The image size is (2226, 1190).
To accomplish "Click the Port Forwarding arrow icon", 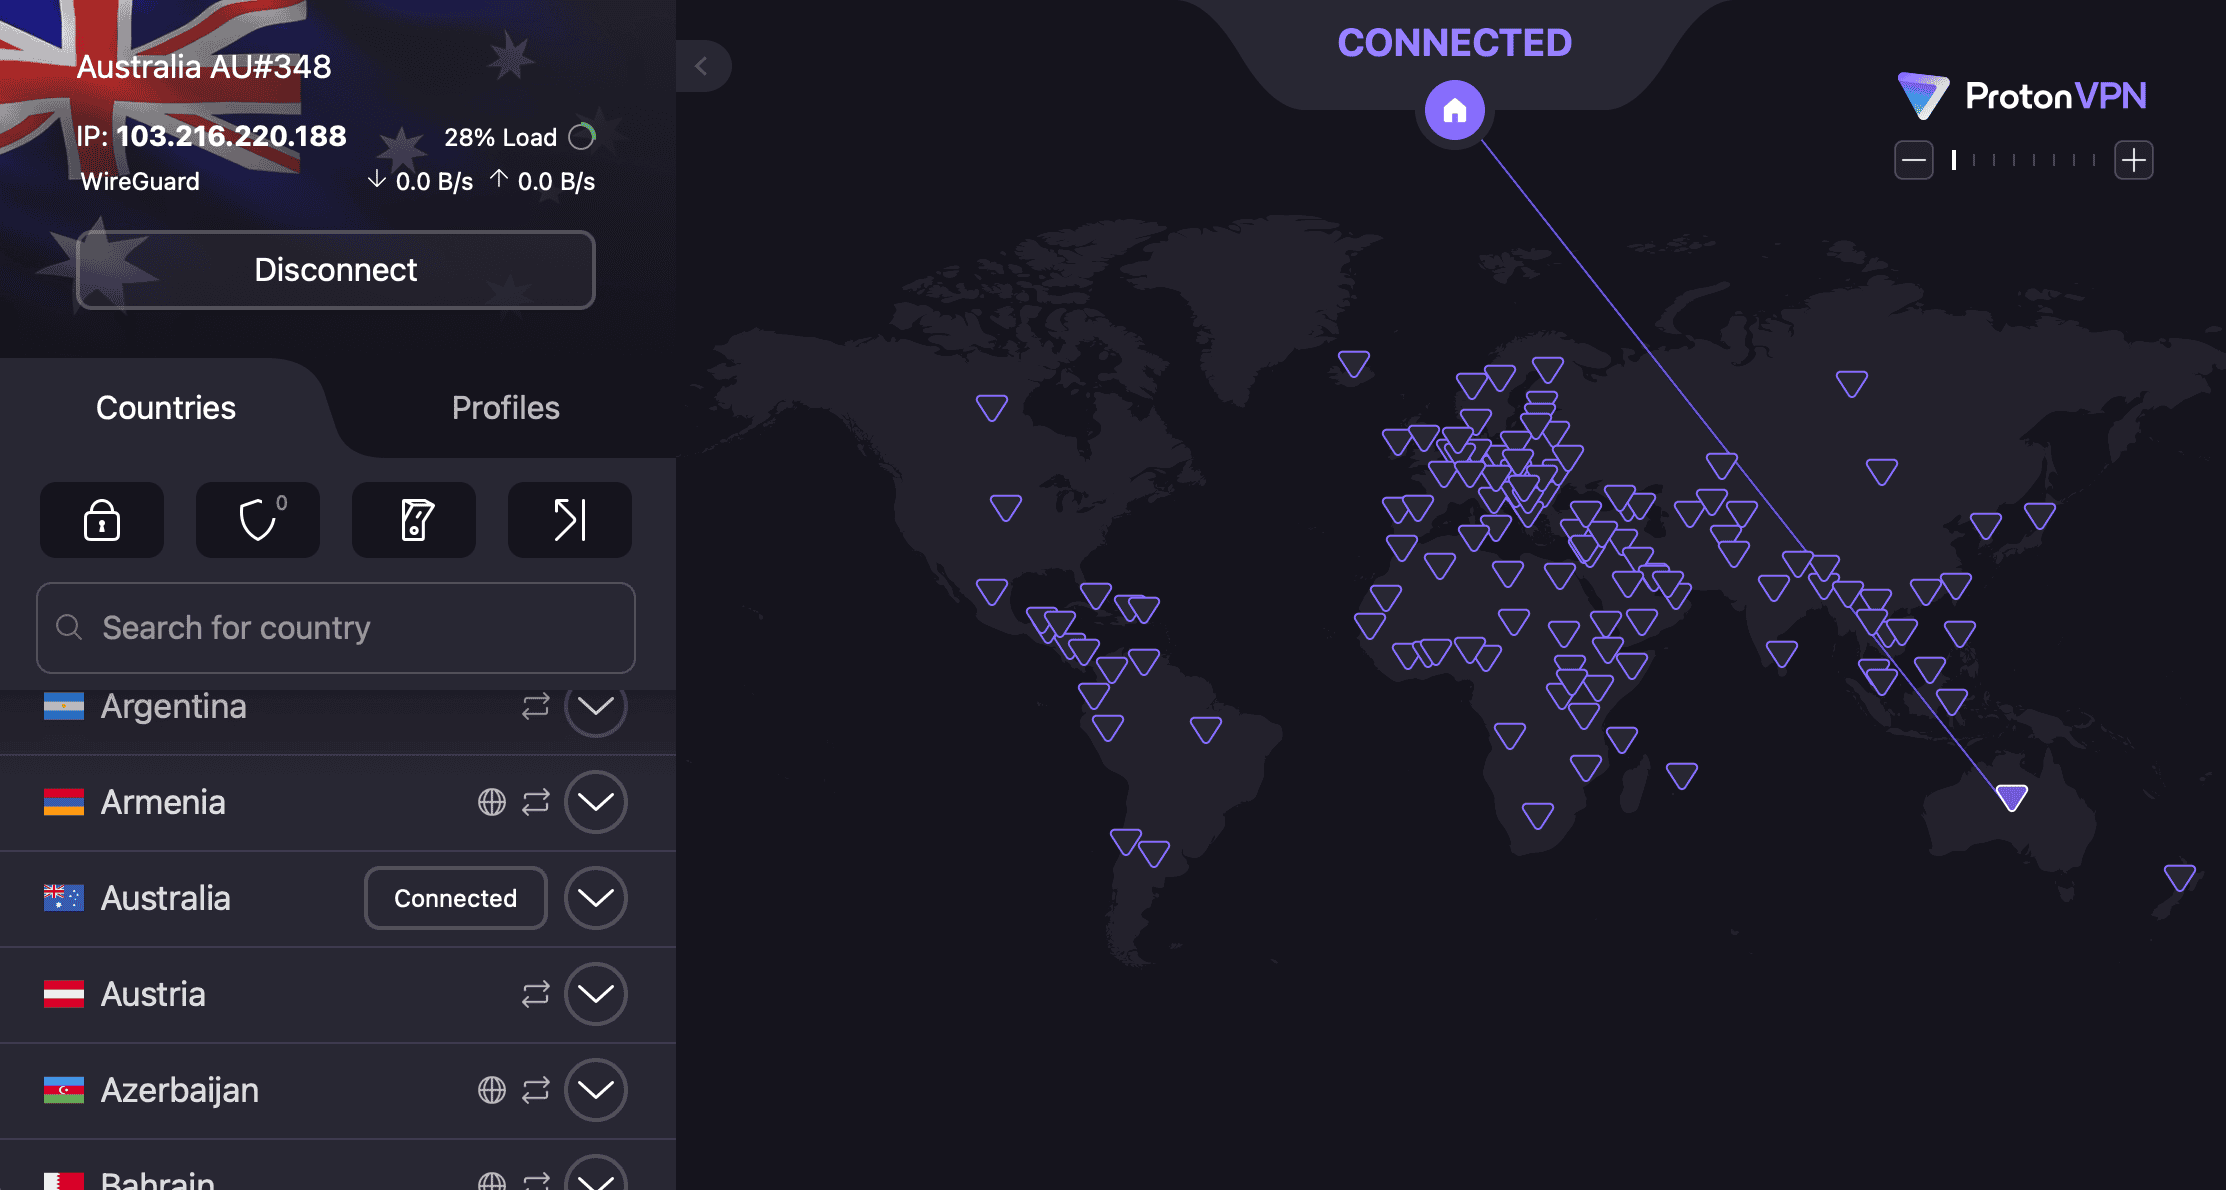I will point(570,520).
